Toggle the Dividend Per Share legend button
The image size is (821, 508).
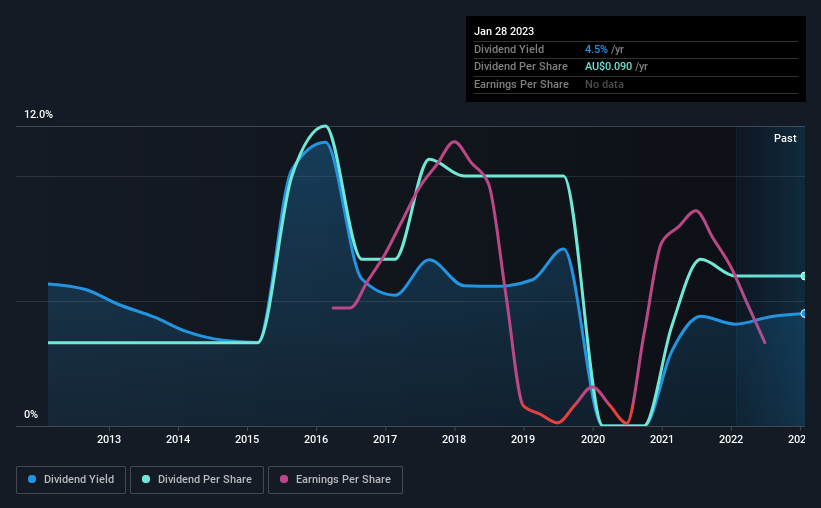pos(197,480)
